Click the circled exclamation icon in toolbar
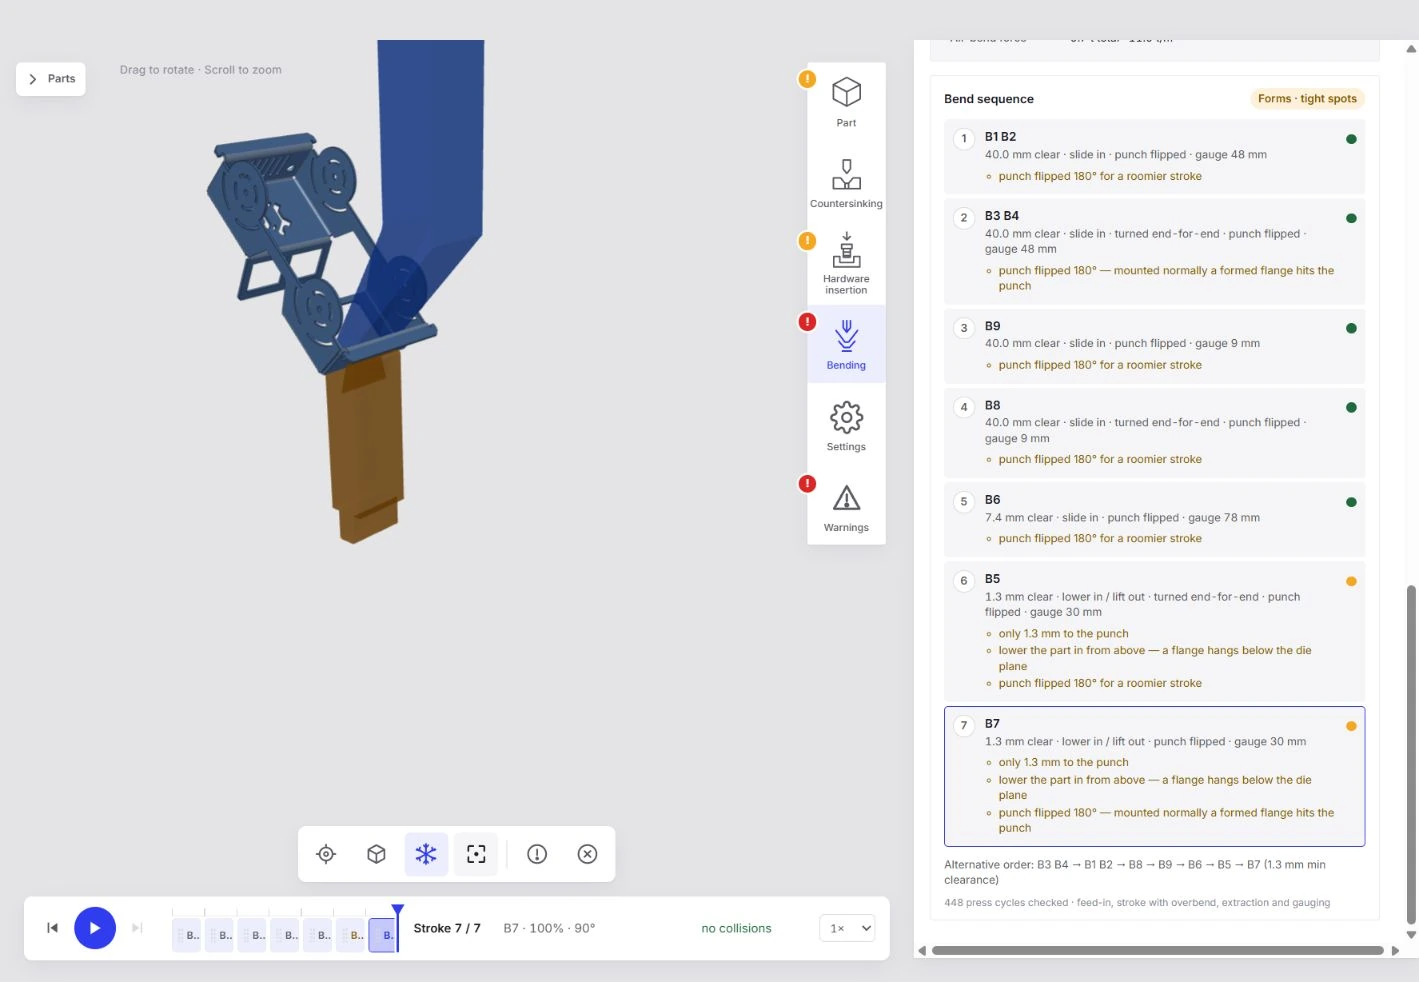Screen dimensions: 1419x982 537,854
